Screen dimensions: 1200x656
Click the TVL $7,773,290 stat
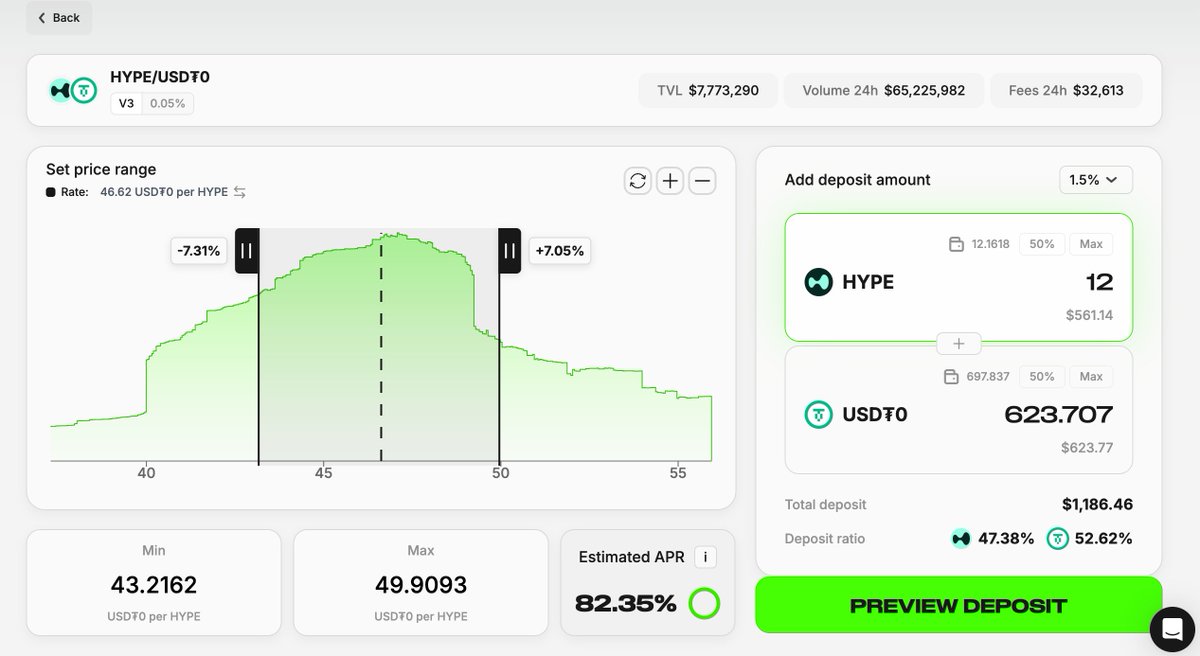click(x=708, y=90)
